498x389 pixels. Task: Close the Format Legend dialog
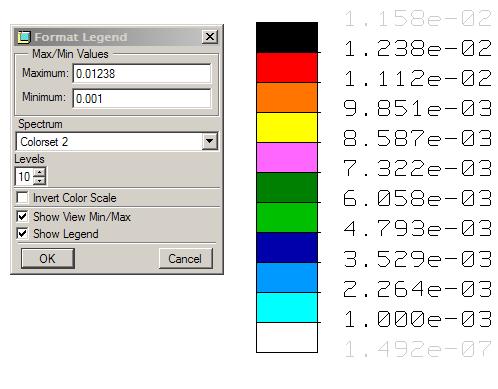tap(210, 37)
